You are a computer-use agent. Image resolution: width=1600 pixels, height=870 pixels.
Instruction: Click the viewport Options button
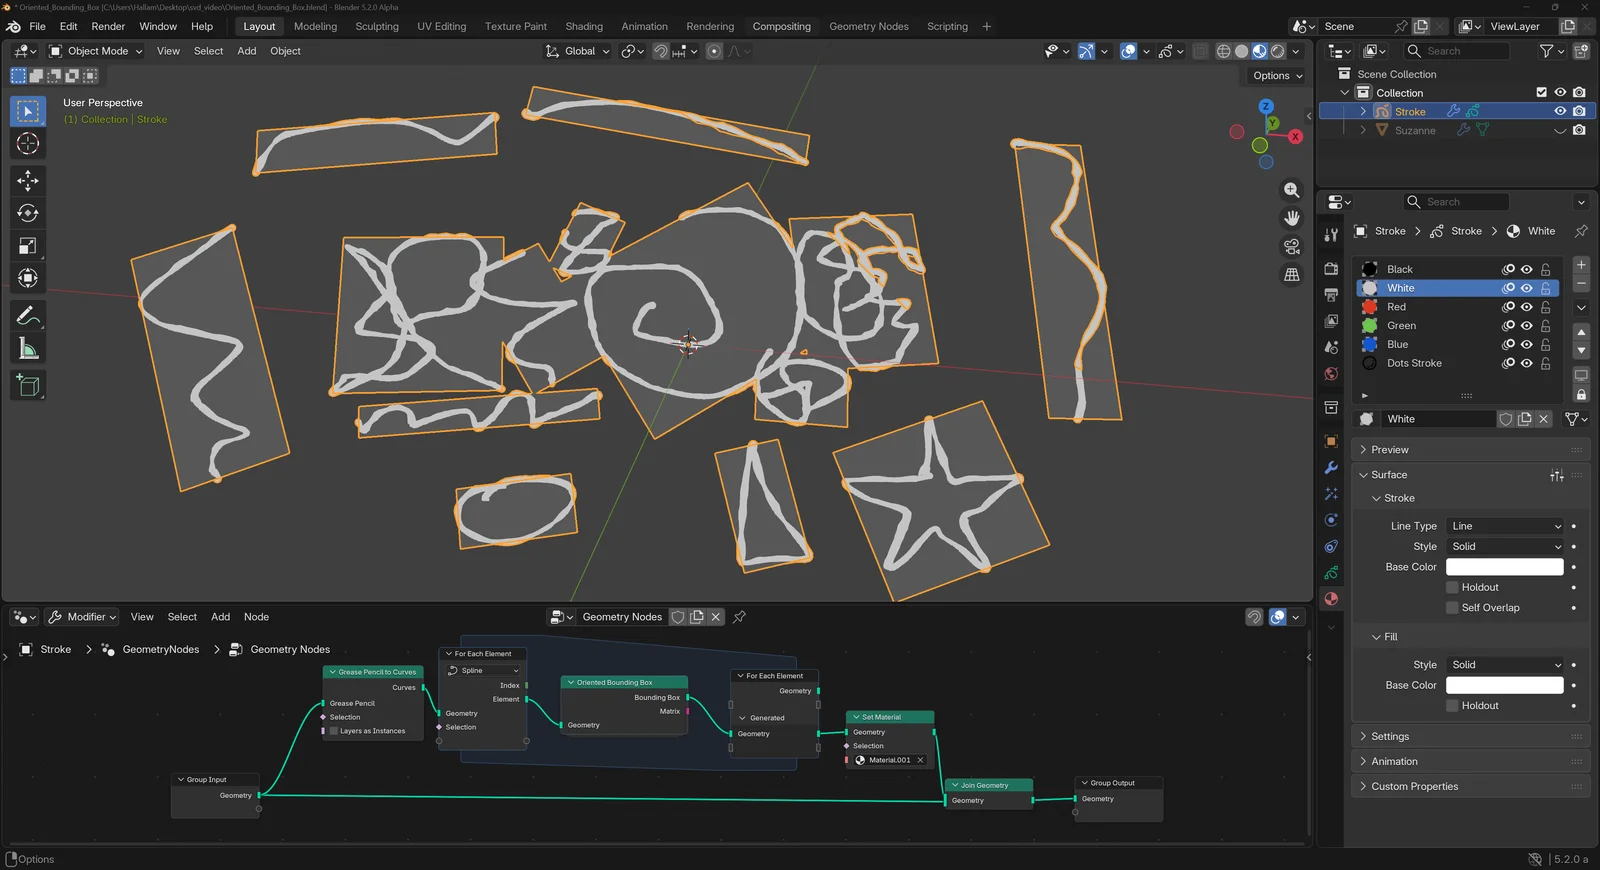[x=1277, y=76]
